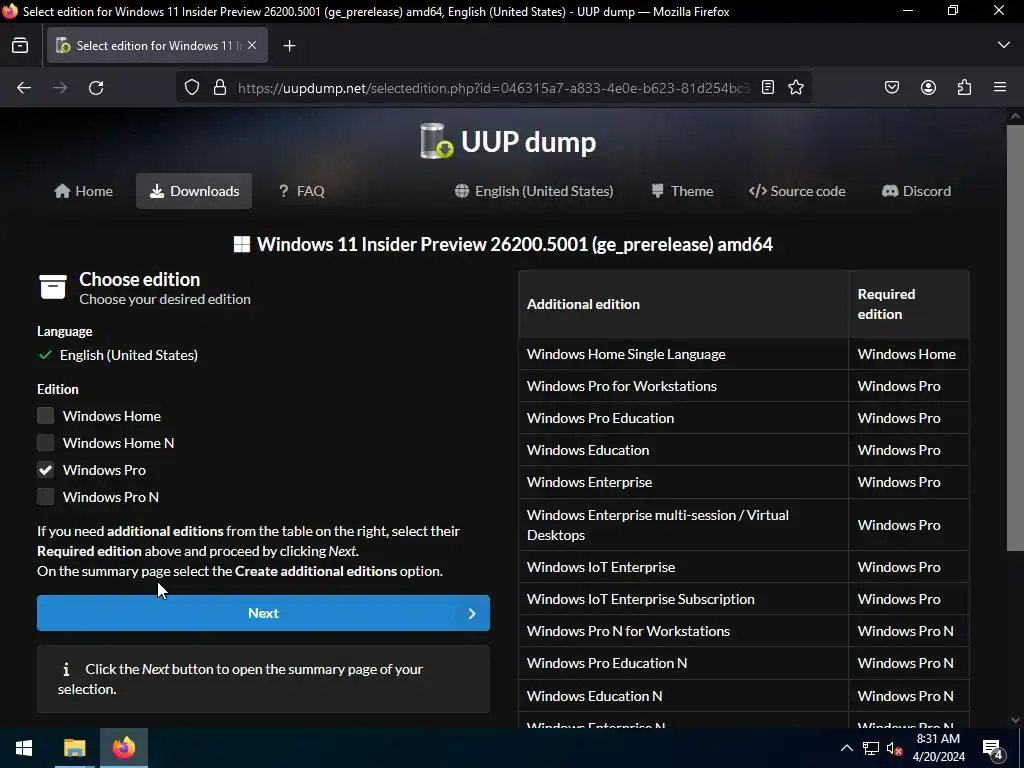This screenshot has width=1024, height=768.
Task: Reload the current page
Action: point(96,88)
